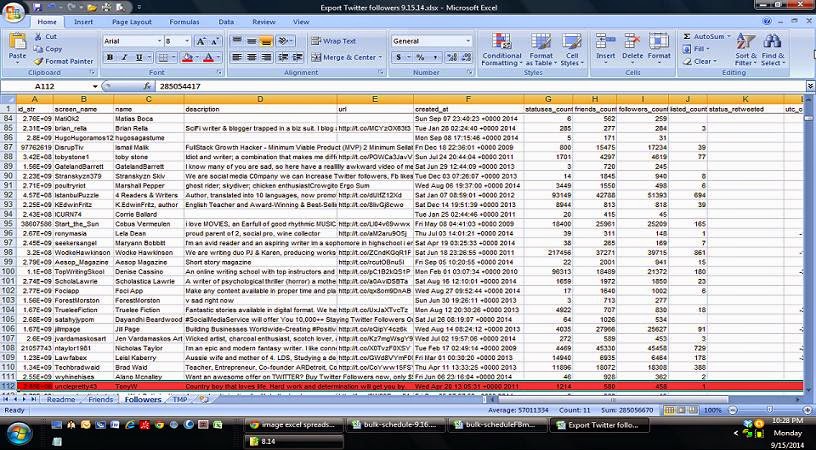Apply fill color with paint bucket
This screenshot has height=450, width=816.
click(187, 58)
